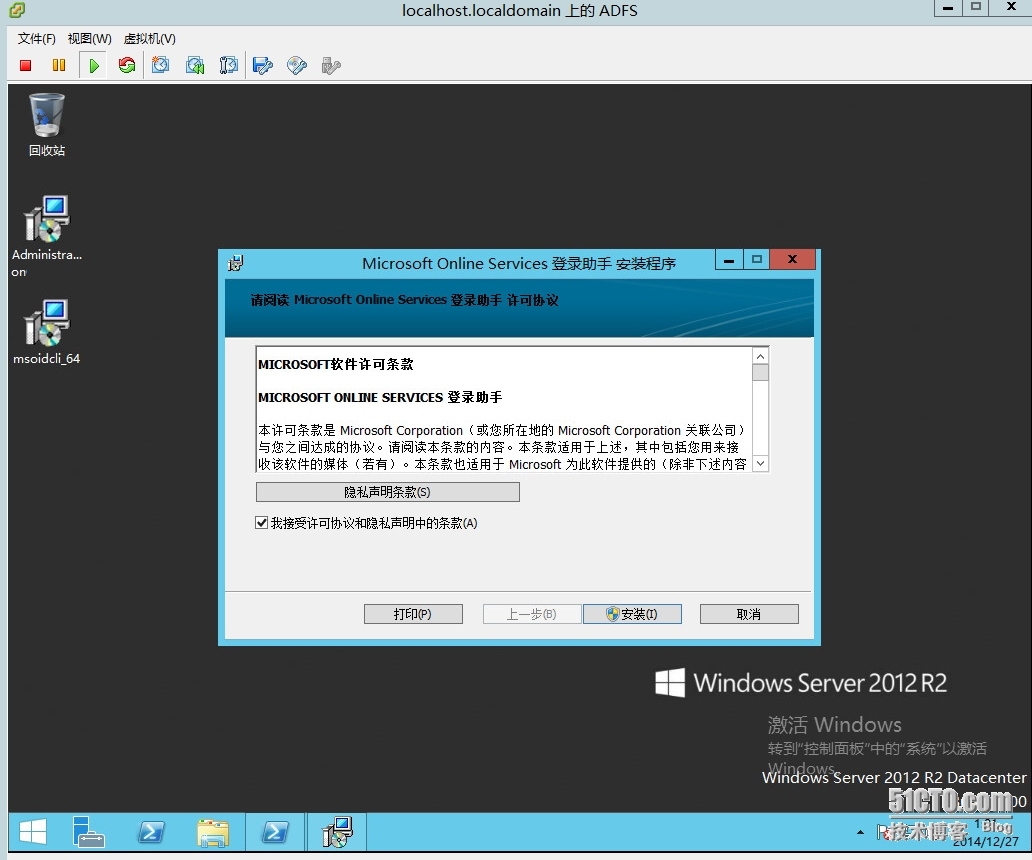Click license text scrollbar up arrow
Image resolution: width=1032 pixels, height=860 pixels.
[760, 356]
